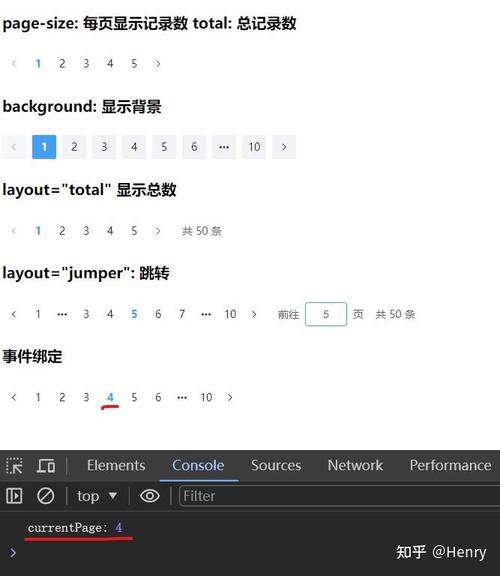Click previous arrow in layout total pagination
This screenshot has height=576, width=500.
(14, 231)
